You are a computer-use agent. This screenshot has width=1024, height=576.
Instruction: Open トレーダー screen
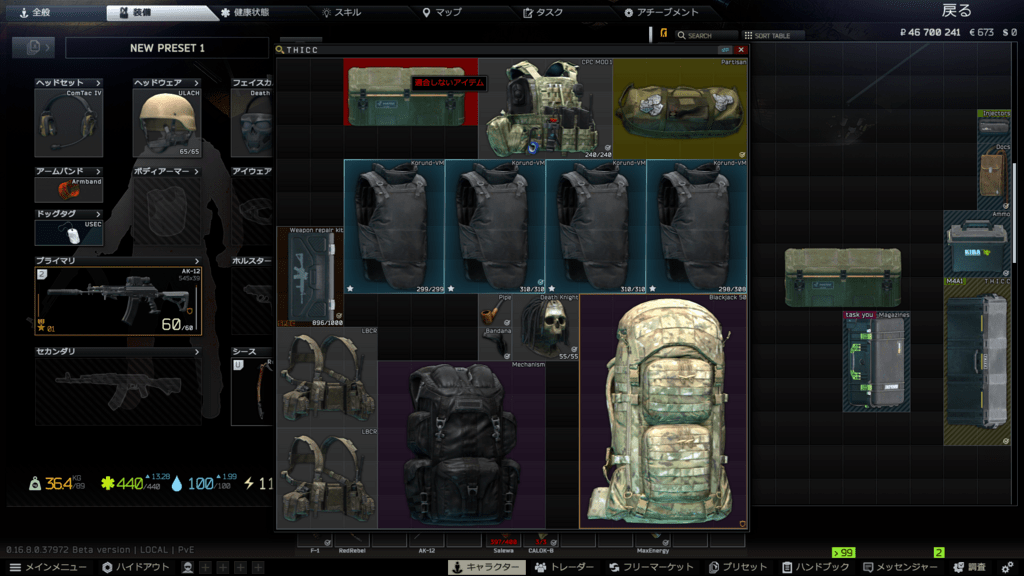coord(564,567)
